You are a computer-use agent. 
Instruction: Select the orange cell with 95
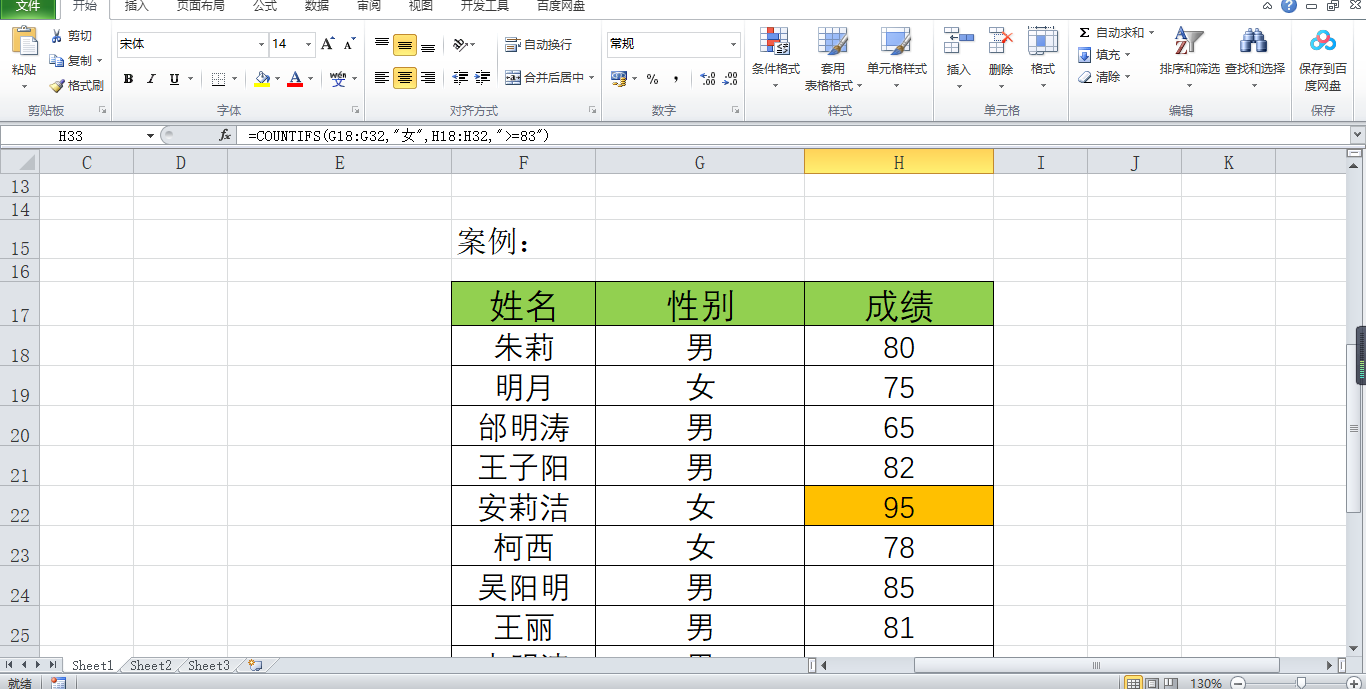coord(899,506)
